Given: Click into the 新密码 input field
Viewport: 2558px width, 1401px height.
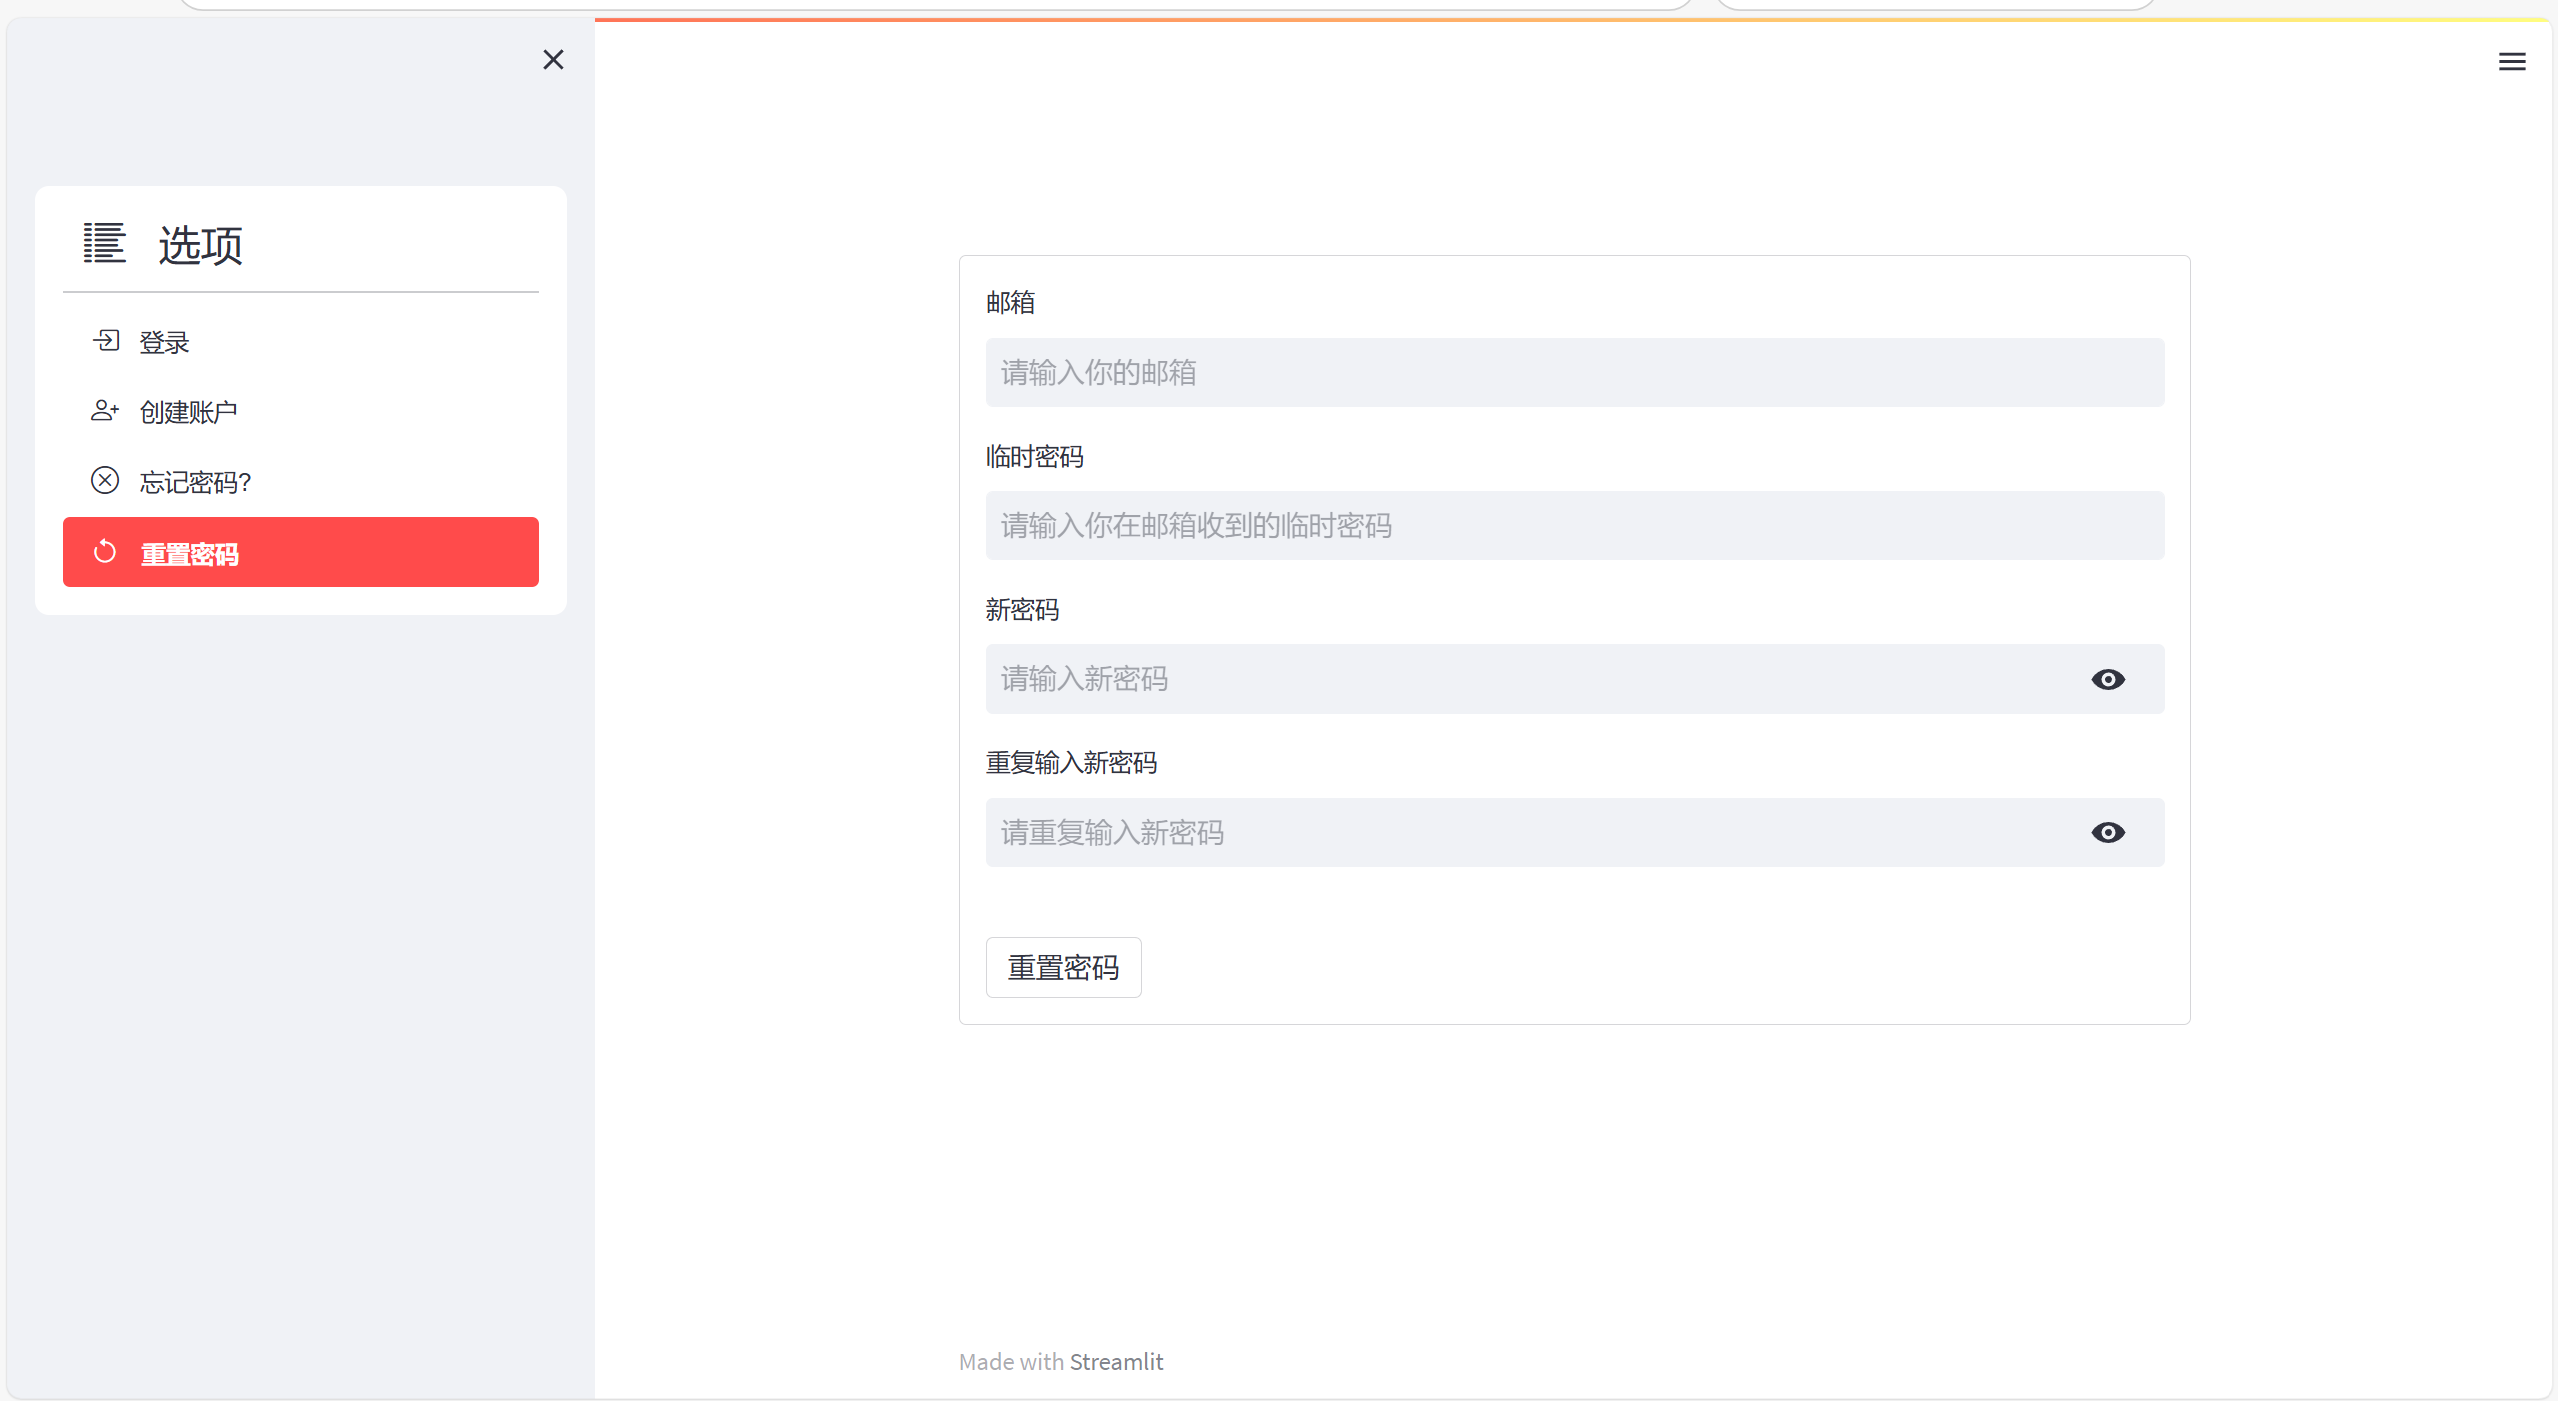Looking at the screenshot, I should tap(1530, 679).
